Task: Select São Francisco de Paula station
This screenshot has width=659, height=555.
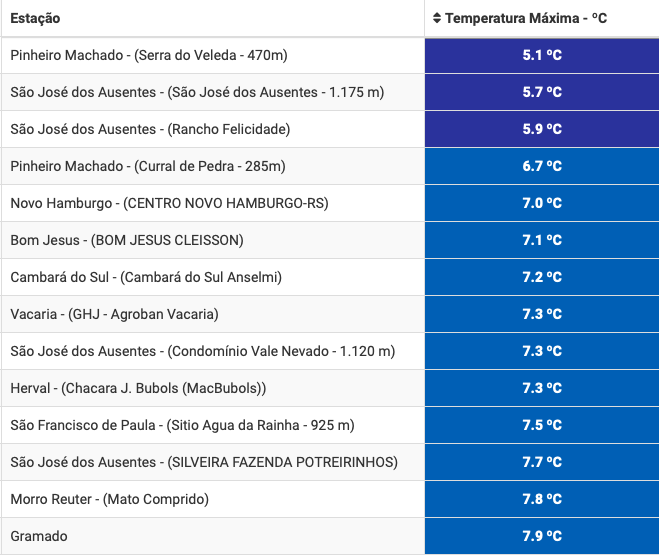Action: click(x=182, y=425)
